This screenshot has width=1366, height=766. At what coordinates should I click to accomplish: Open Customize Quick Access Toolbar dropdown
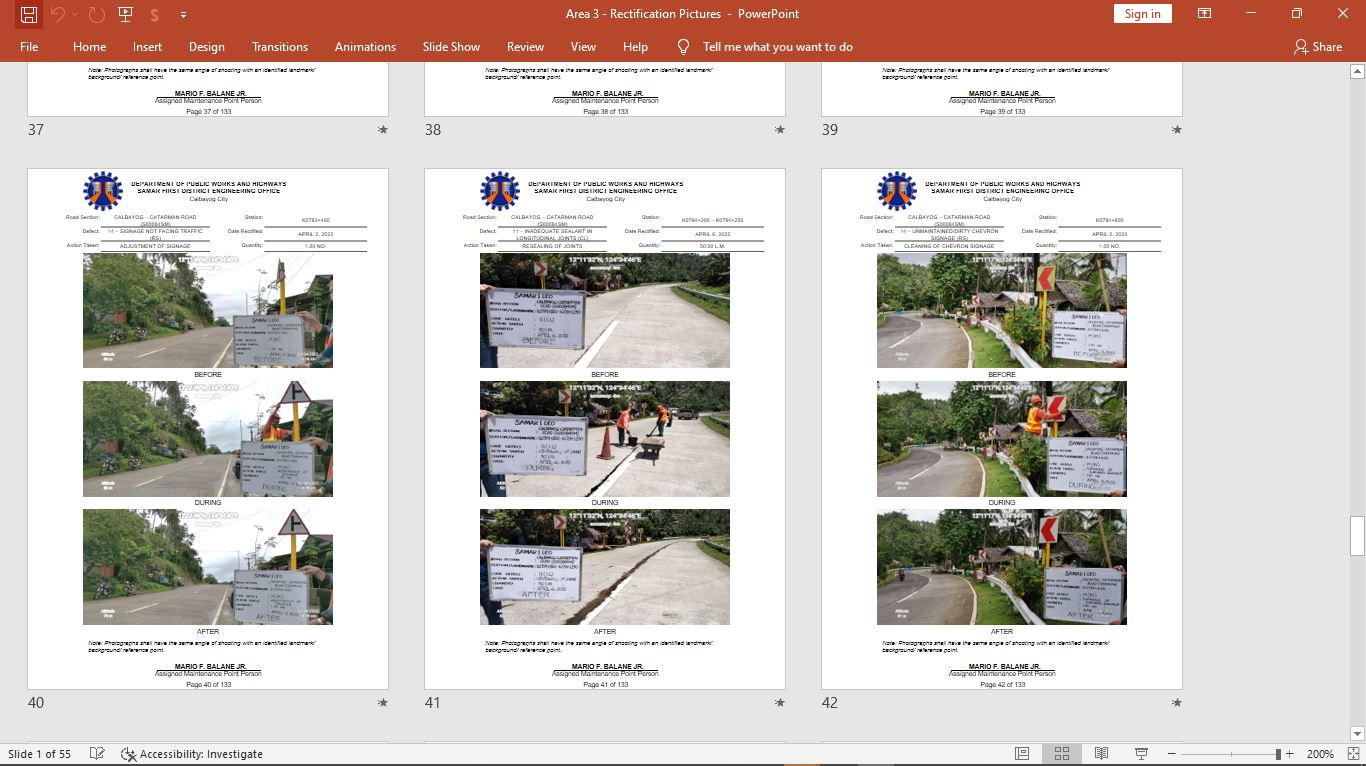tap(183, 15)
